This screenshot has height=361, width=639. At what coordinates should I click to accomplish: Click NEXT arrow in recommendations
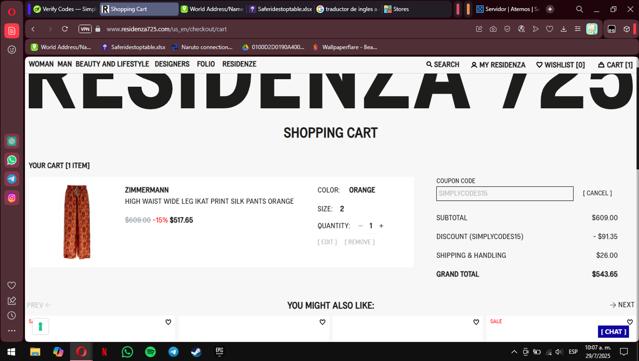coord(622,305)
